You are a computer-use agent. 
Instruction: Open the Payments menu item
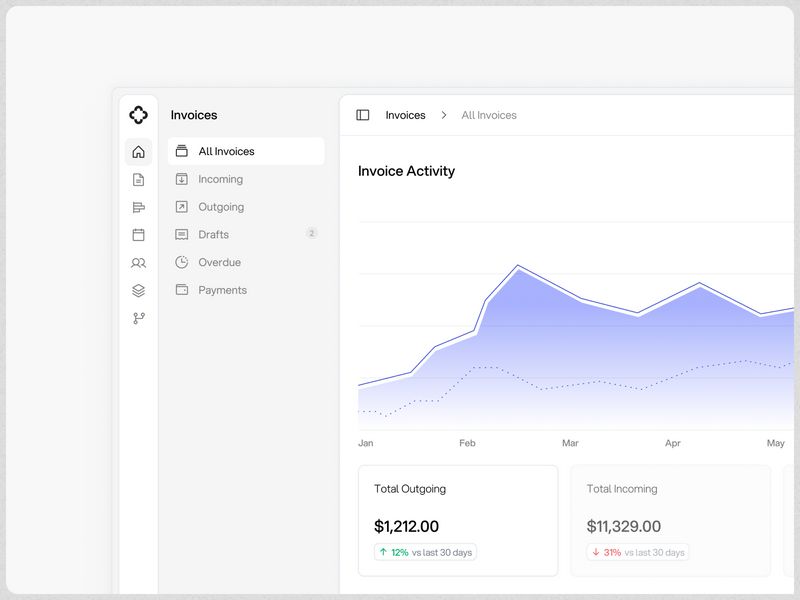[246, 290]
